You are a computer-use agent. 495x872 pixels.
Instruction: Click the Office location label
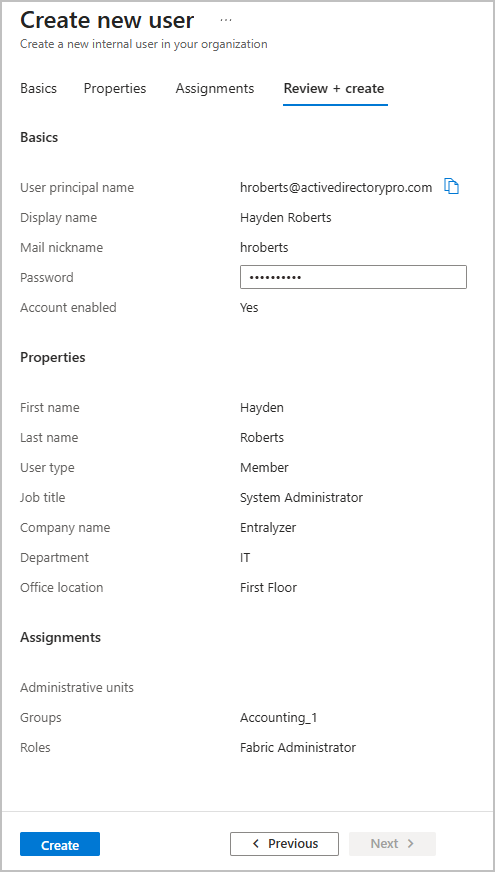coord(62,588)
